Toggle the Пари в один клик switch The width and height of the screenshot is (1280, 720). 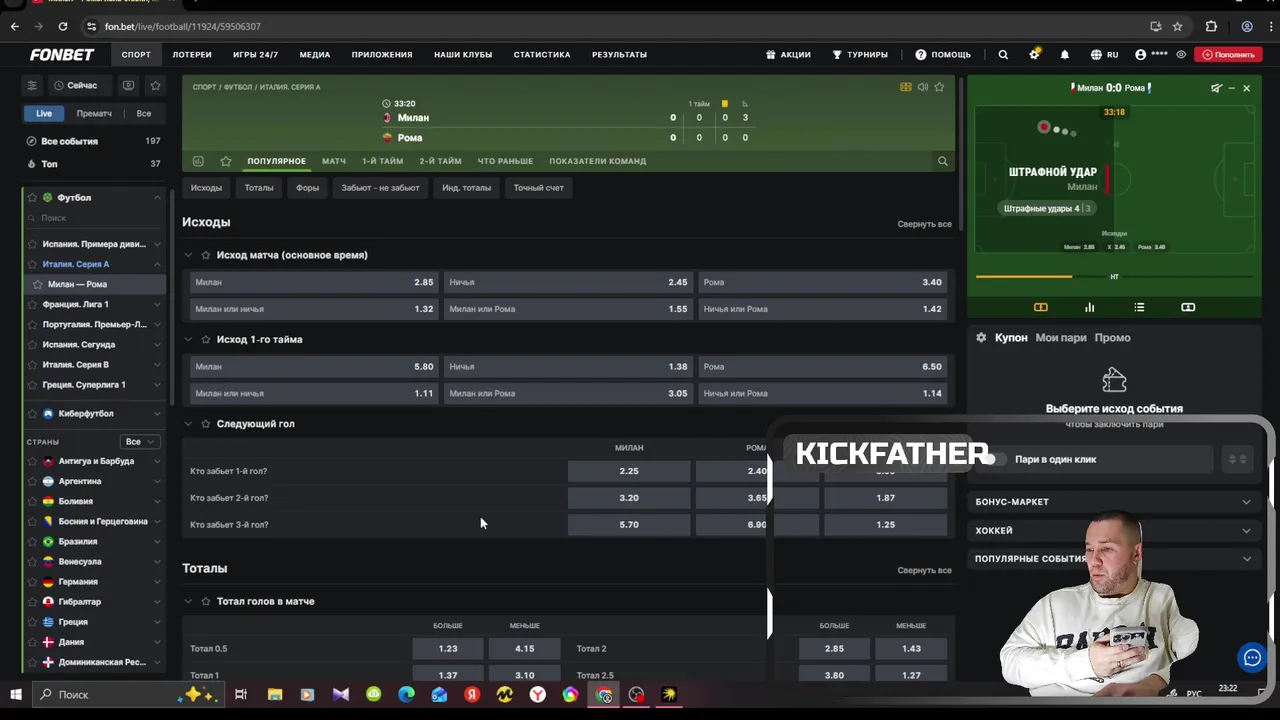(x=994, y=459)
